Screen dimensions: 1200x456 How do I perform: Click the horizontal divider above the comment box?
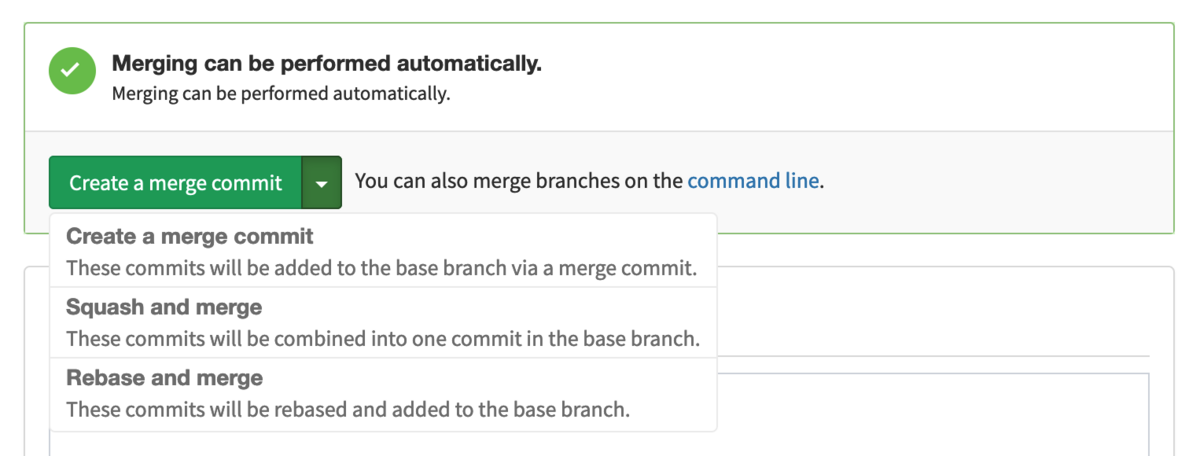pos(933,356)
